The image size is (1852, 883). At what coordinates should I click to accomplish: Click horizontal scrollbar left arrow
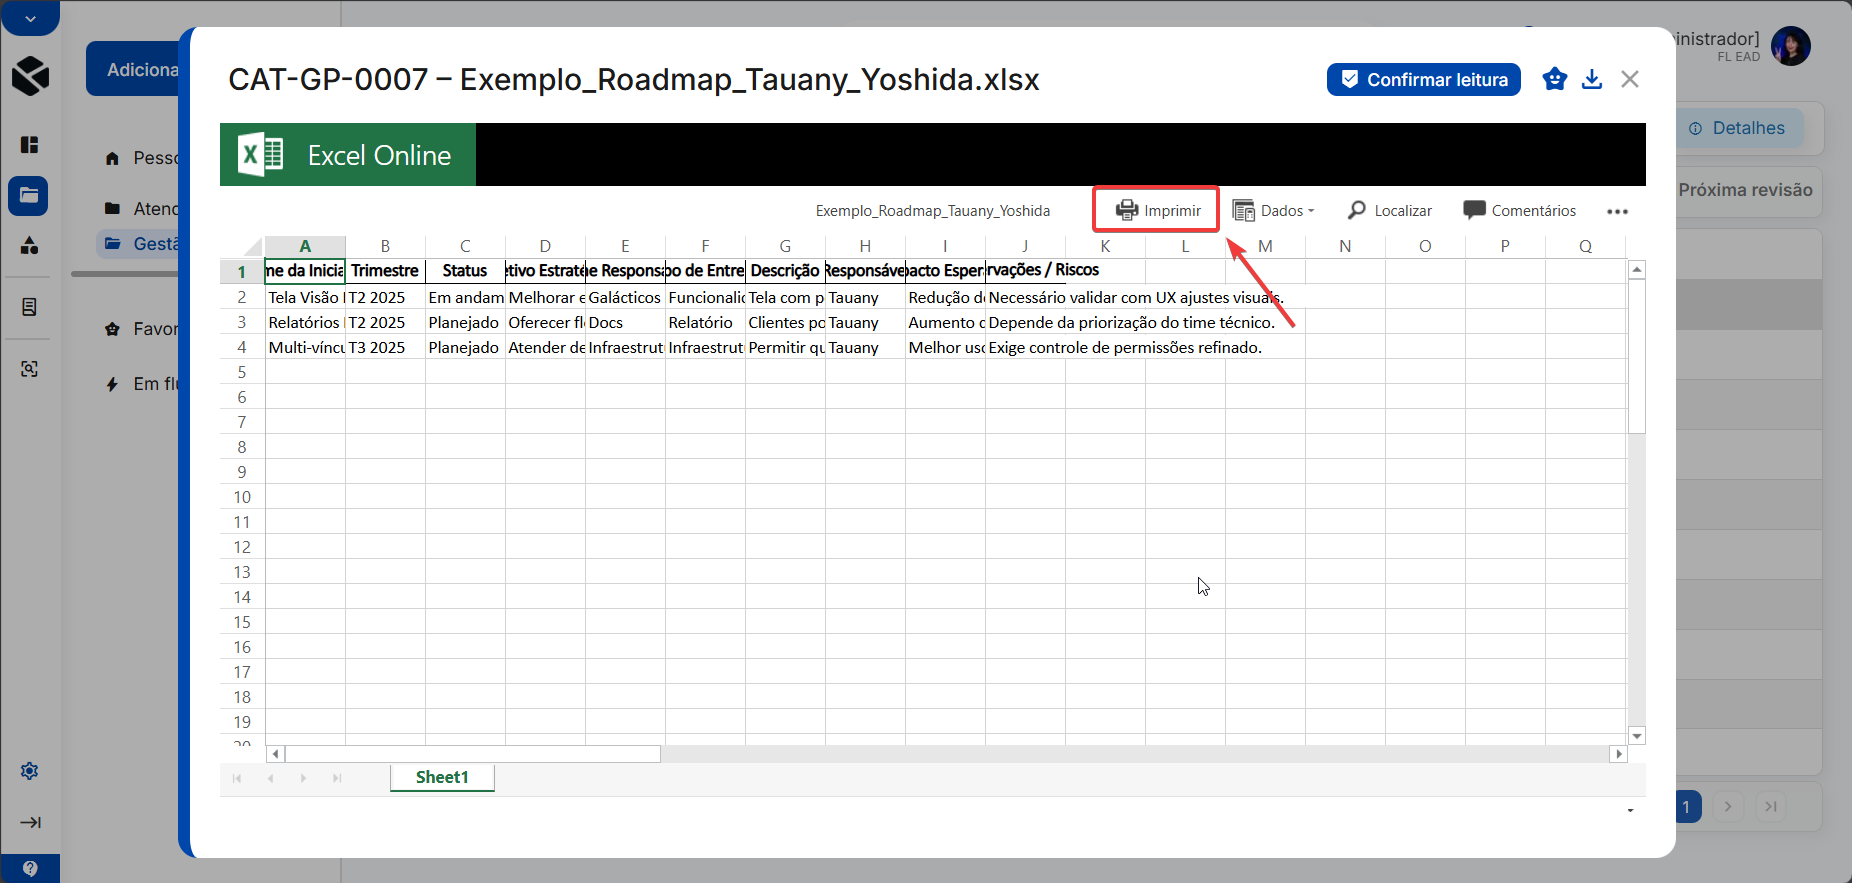click(x=275, y=754)
